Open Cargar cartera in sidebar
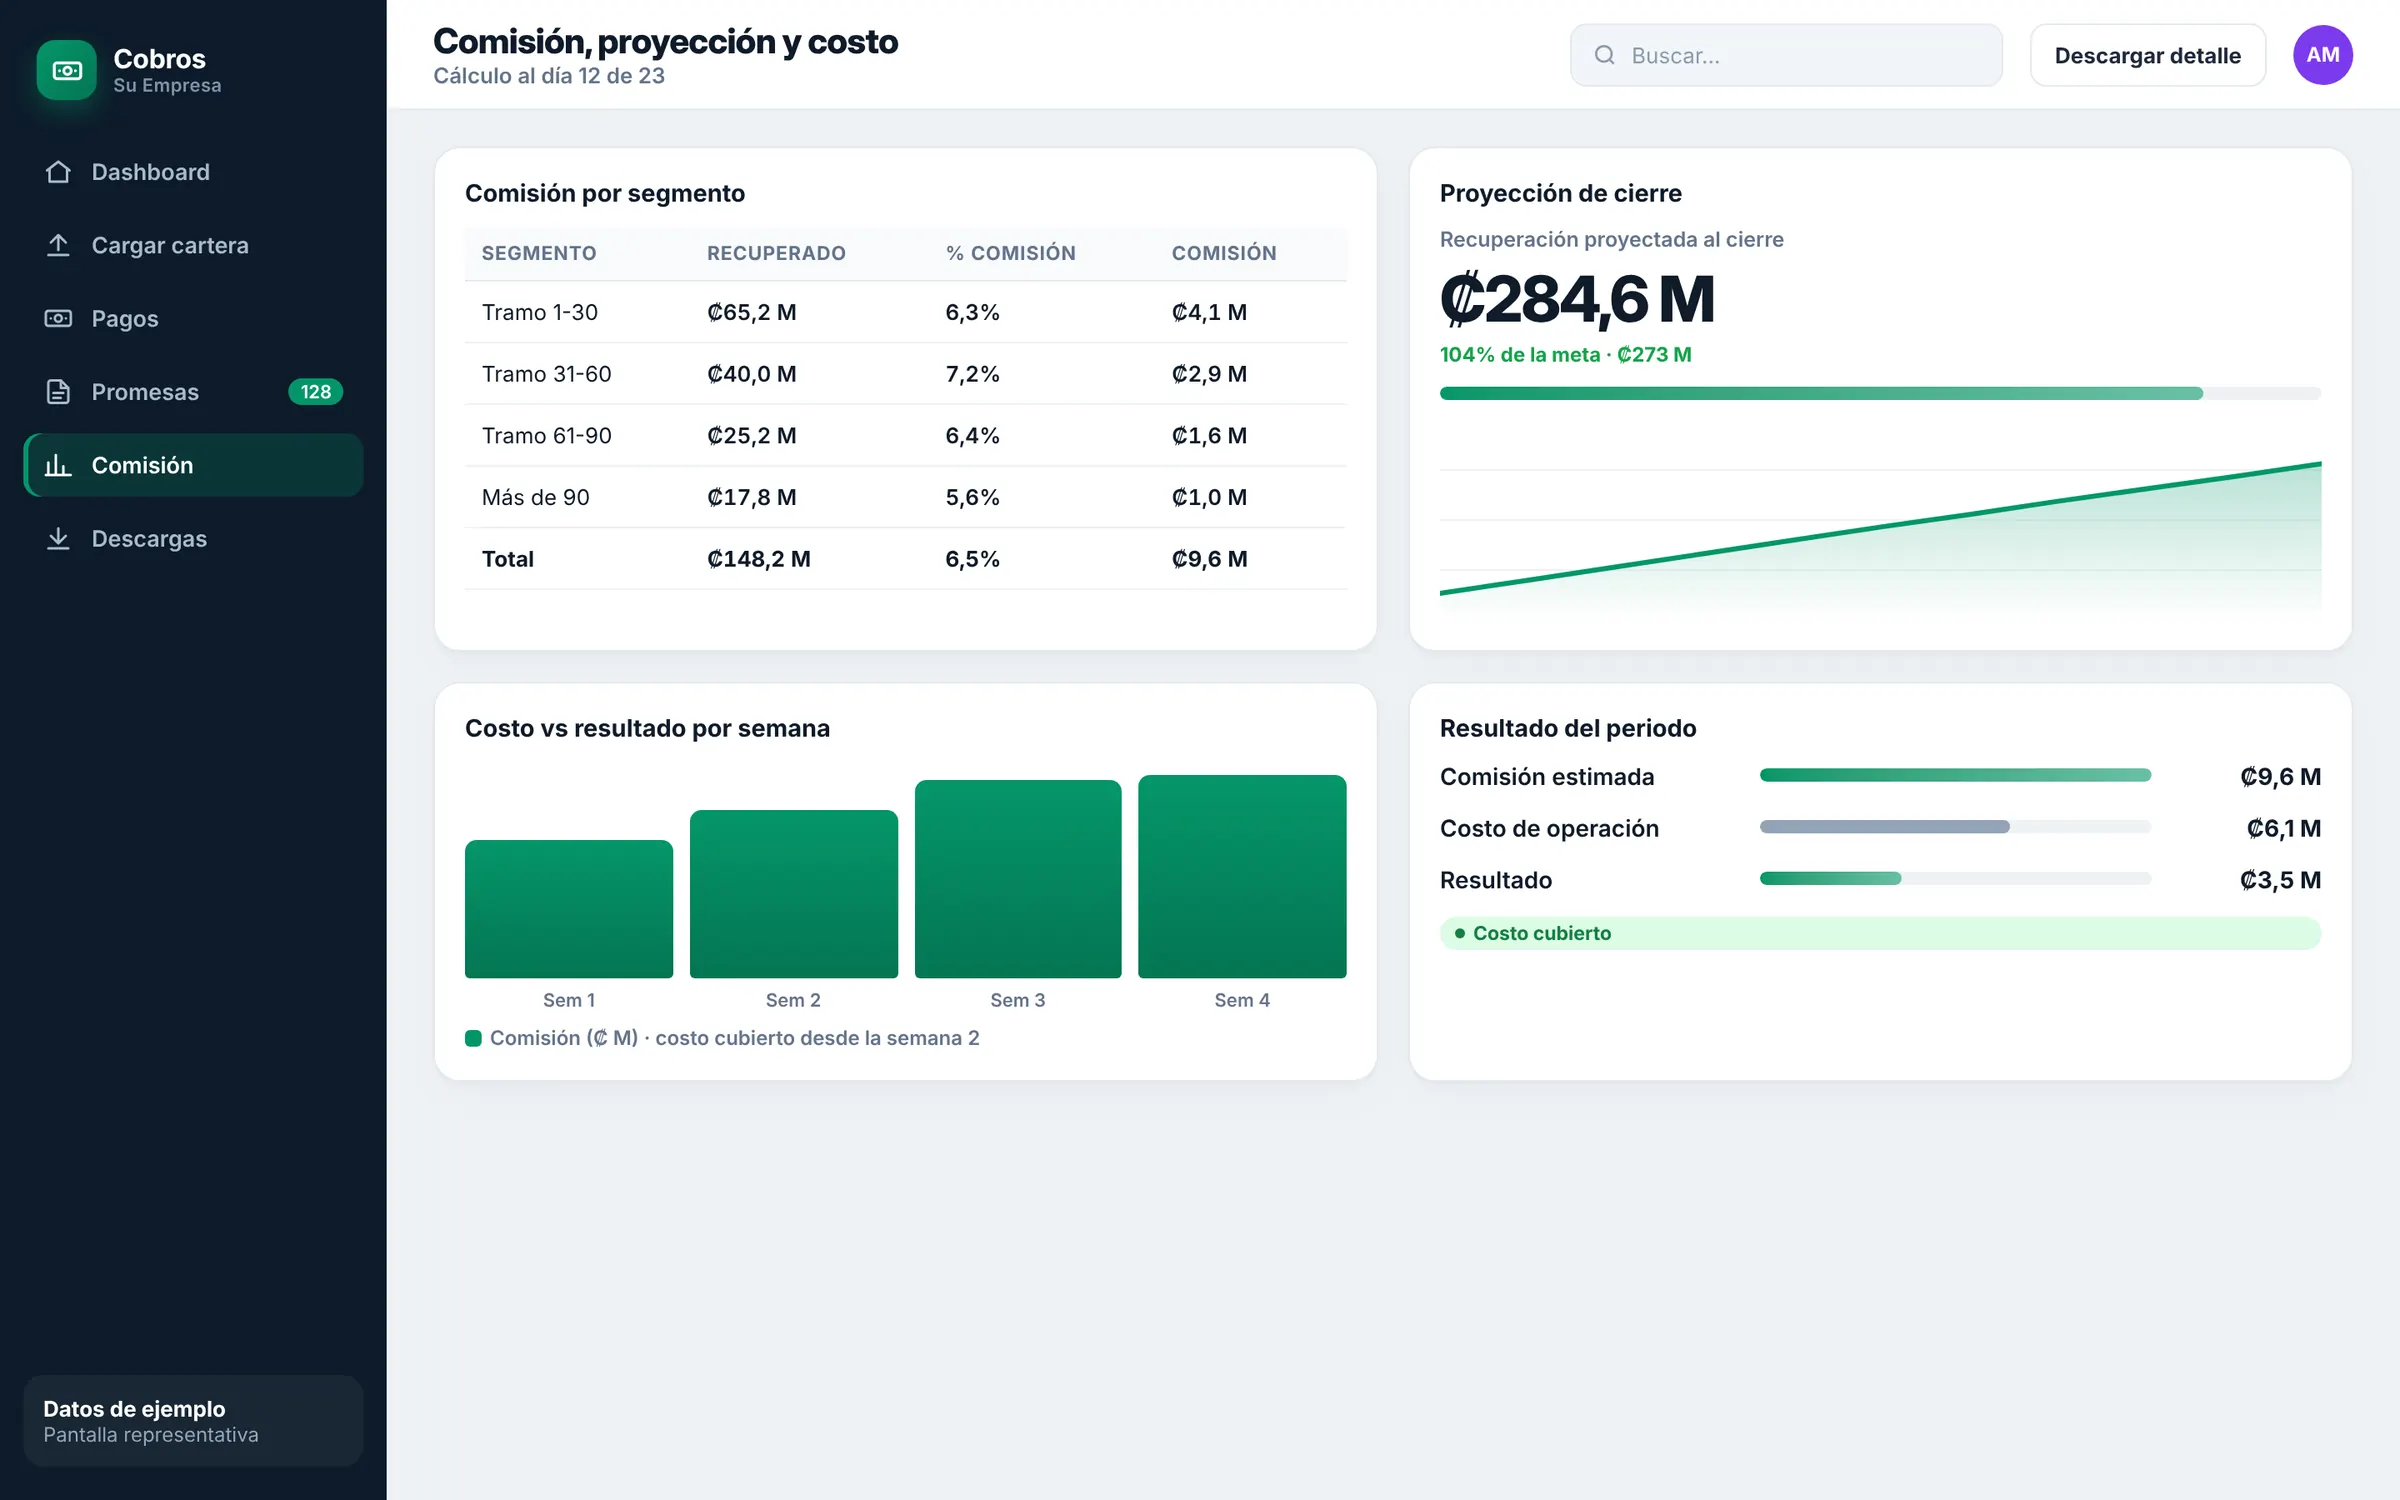 (193, 245)
